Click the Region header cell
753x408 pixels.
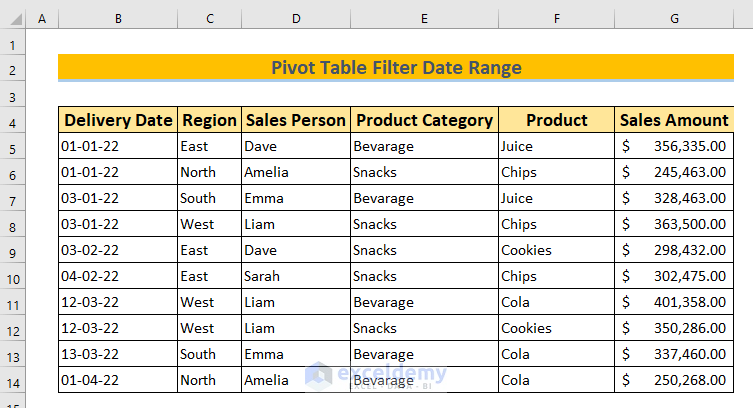209,121
